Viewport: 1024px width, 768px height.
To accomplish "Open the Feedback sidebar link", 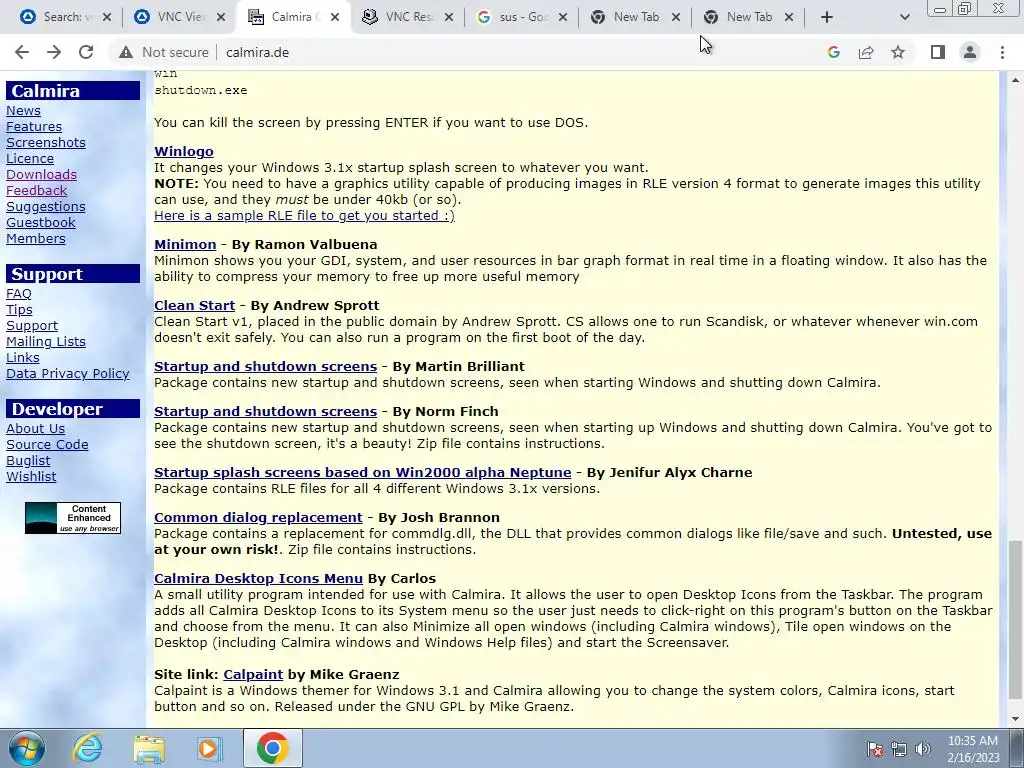I will (37, 191).
